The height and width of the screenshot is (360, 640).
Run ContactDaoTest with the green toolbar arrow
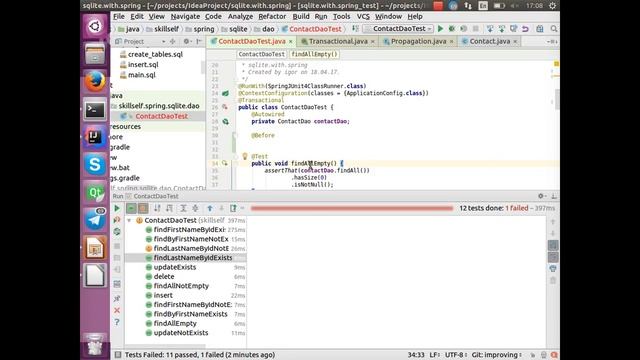pos(440,29)
